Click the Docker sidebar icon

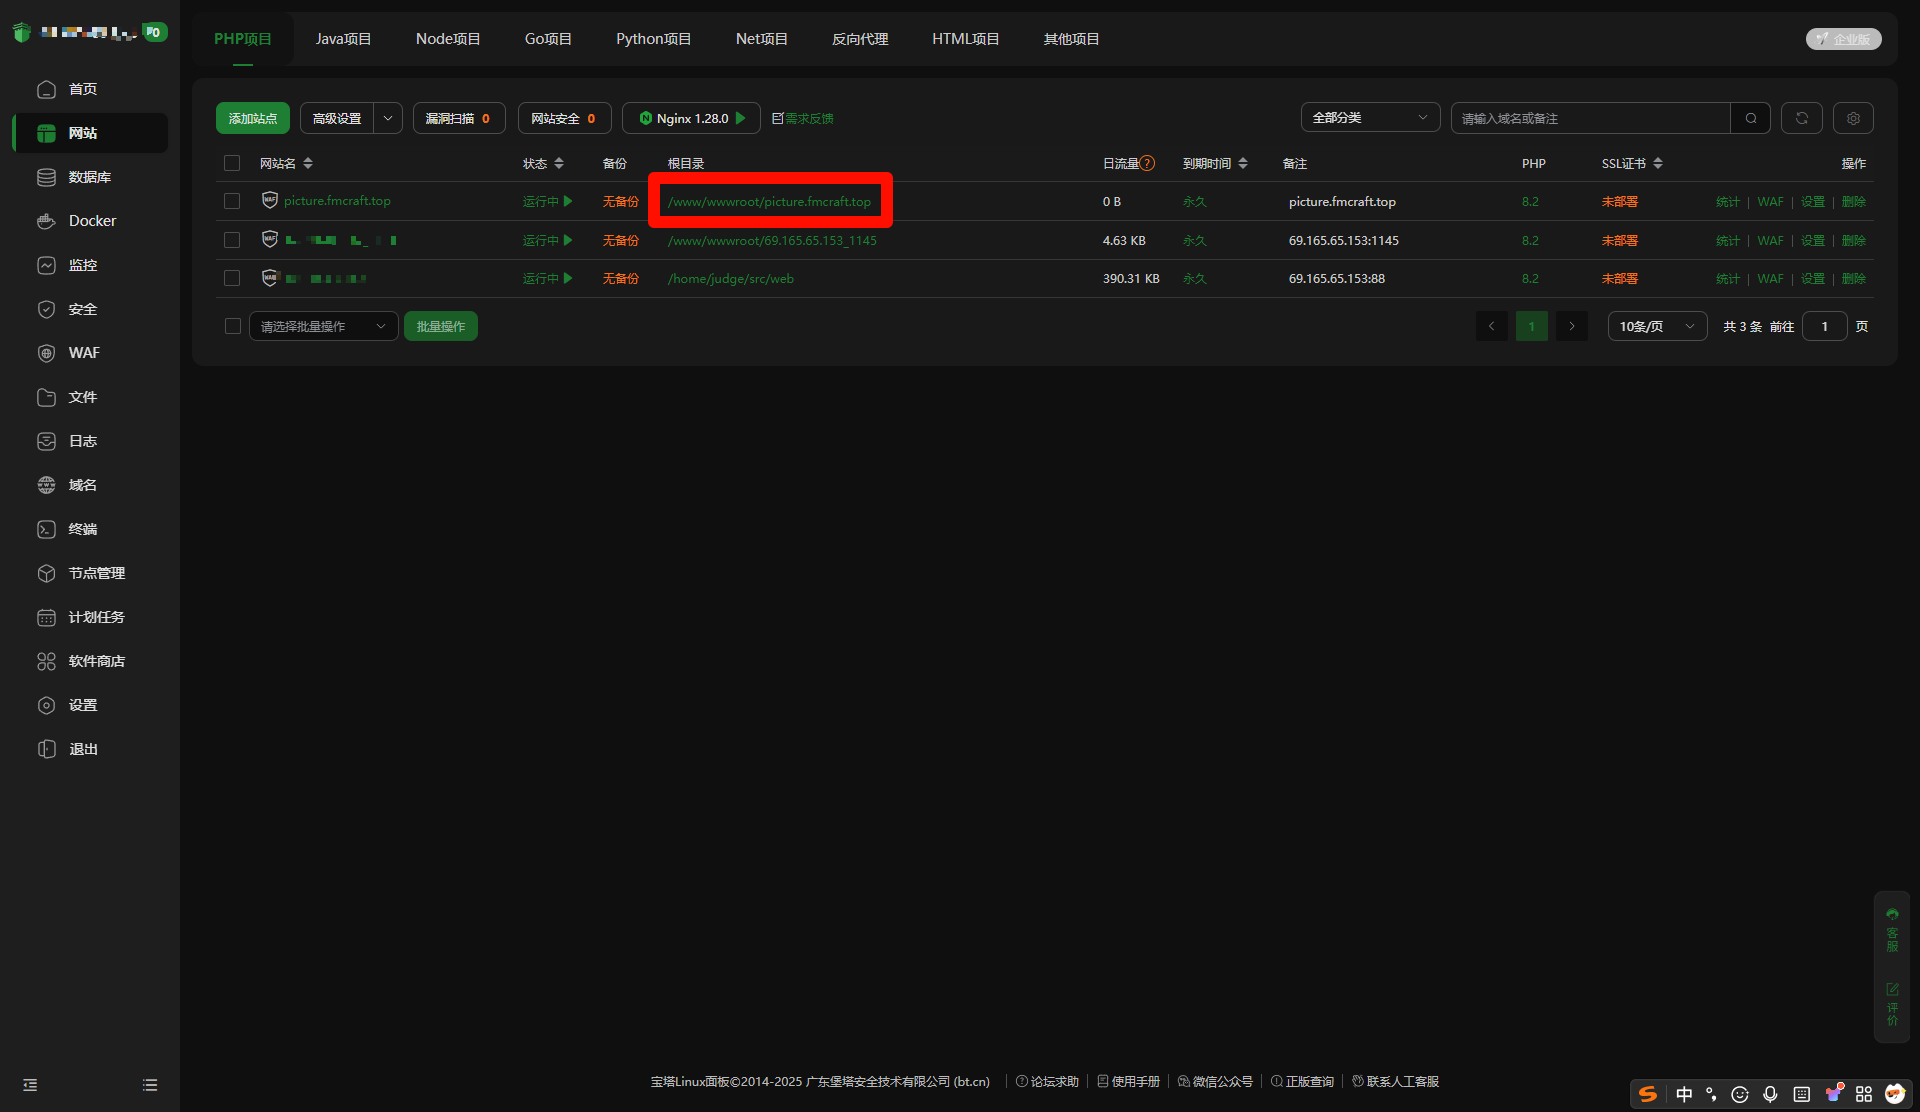click(46, 221)
